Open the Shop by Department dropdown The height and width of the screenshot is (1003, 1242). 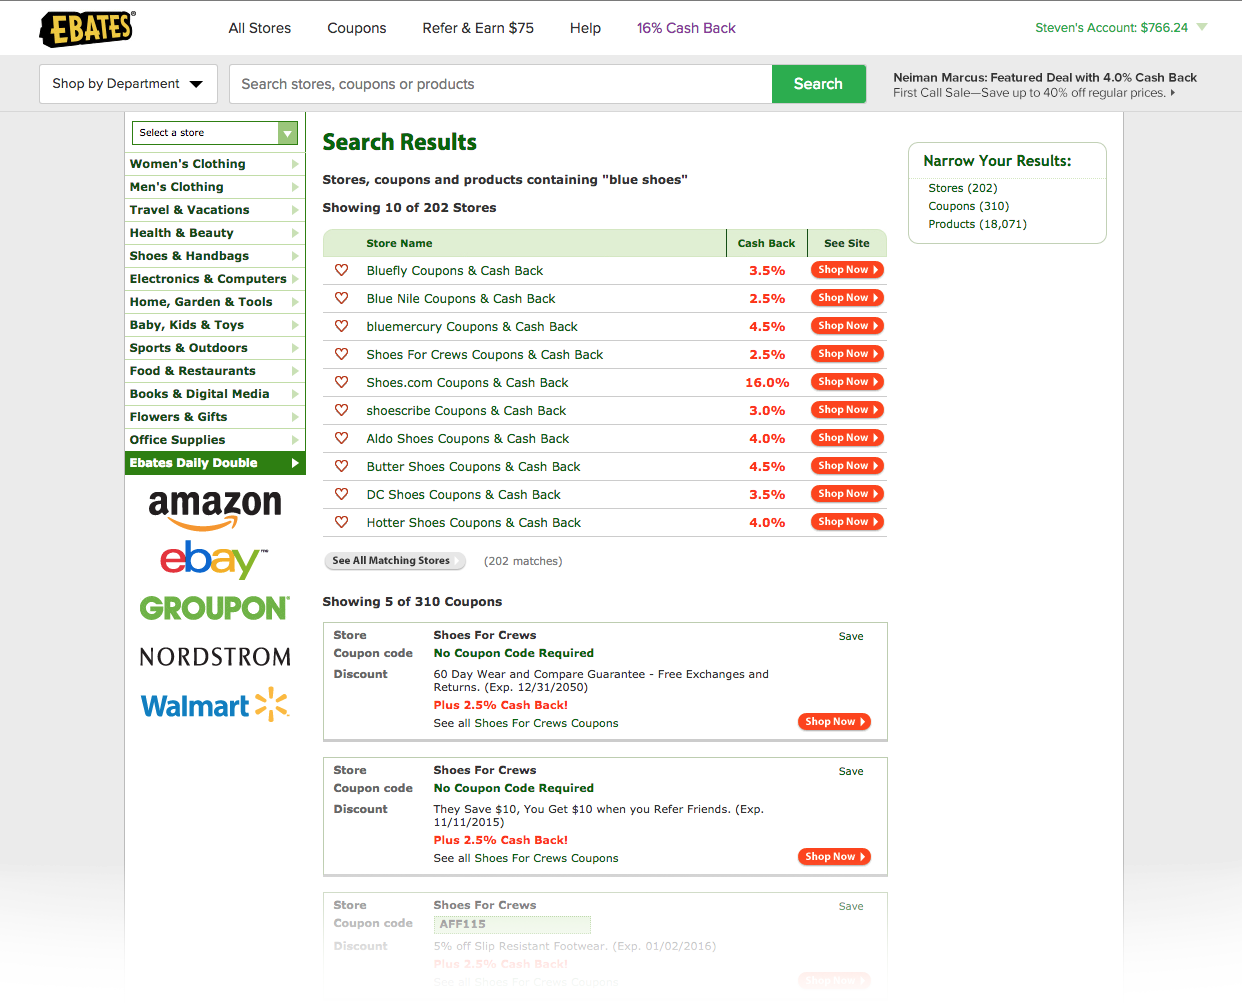coord(127,84)
